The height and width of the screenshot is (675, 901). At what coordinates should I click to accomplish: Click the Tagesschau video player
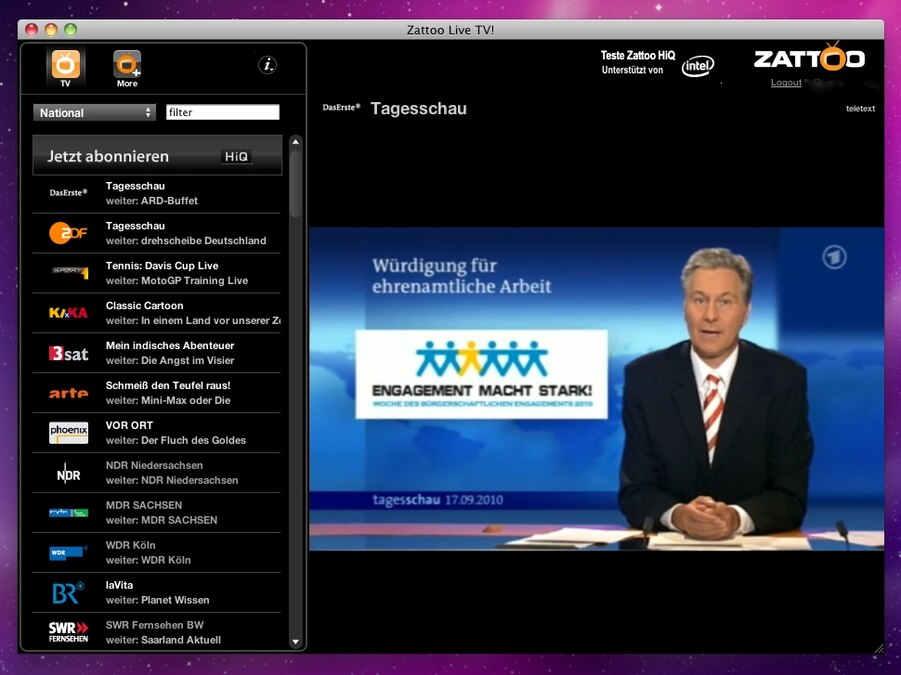pyautogui.click(x=596, y=389)
